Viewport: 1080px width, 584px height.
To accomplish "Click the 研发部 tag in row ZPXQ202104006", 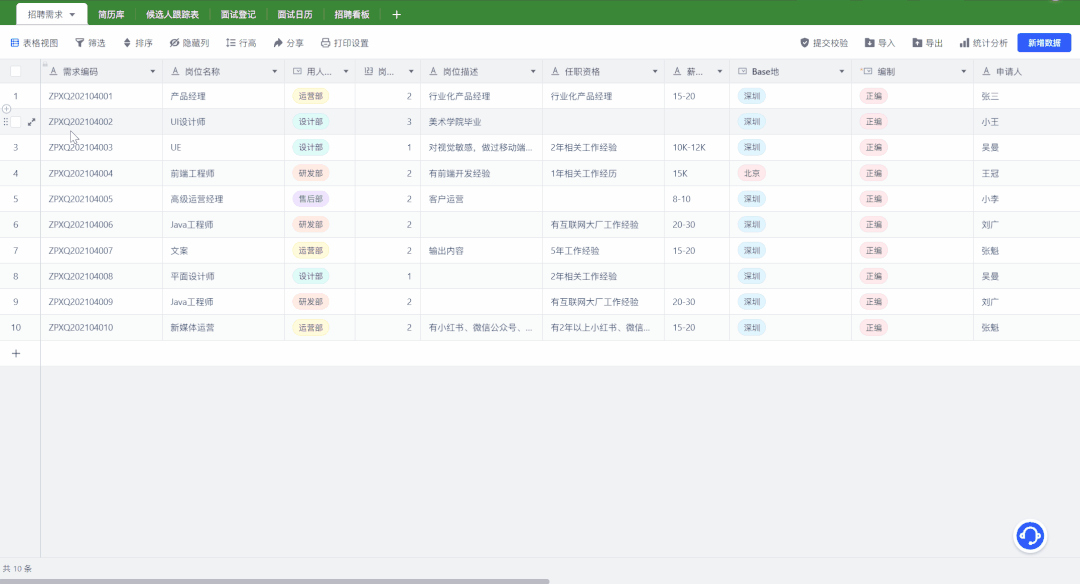I will (x=311, y=225).
